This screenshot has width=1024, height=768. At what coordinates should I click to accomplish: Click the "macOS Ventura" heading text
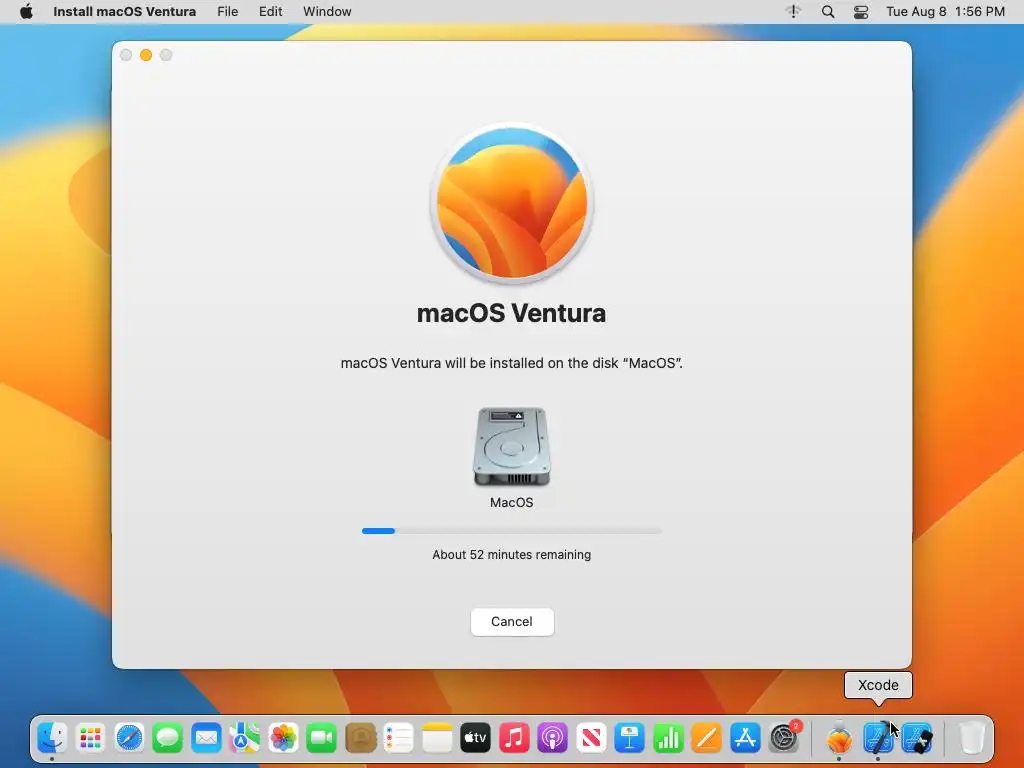[x=511, y=313]
